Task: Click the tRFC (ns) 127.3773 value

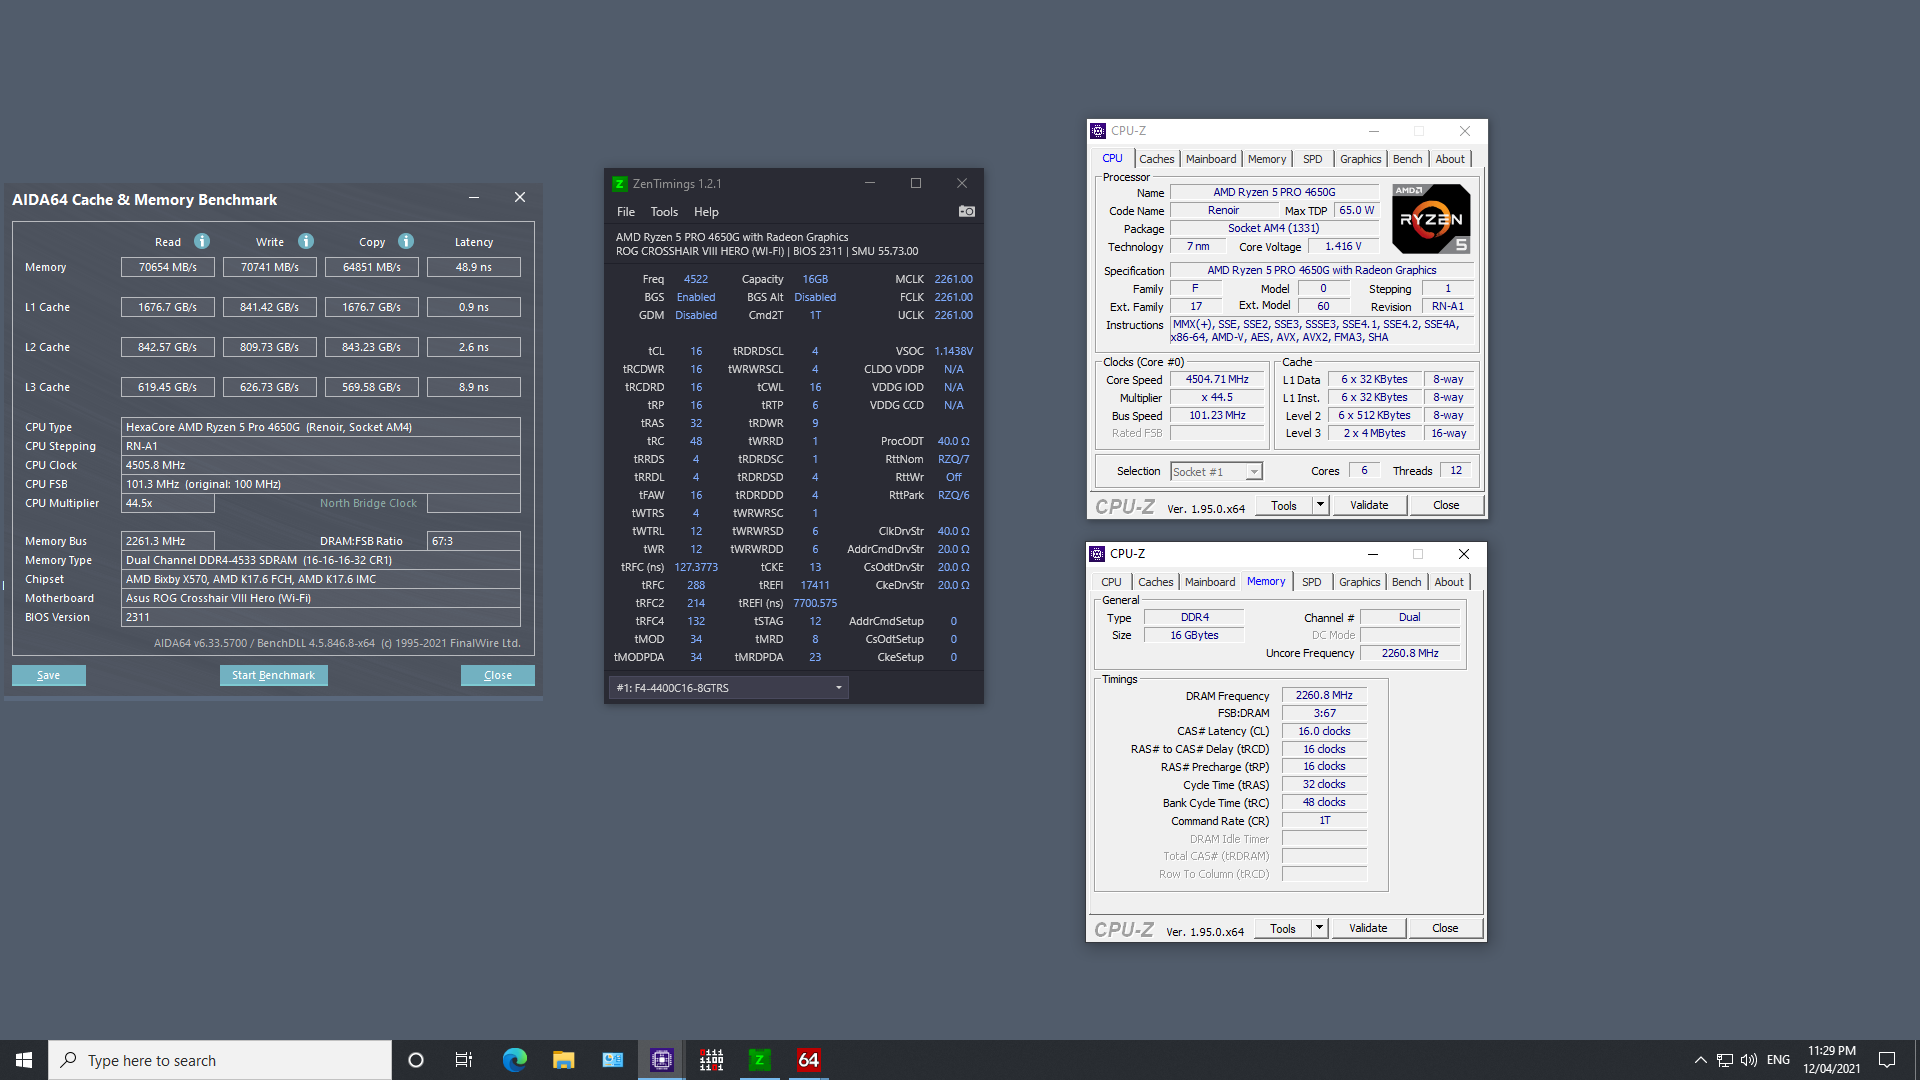Action: click(696, 567)
